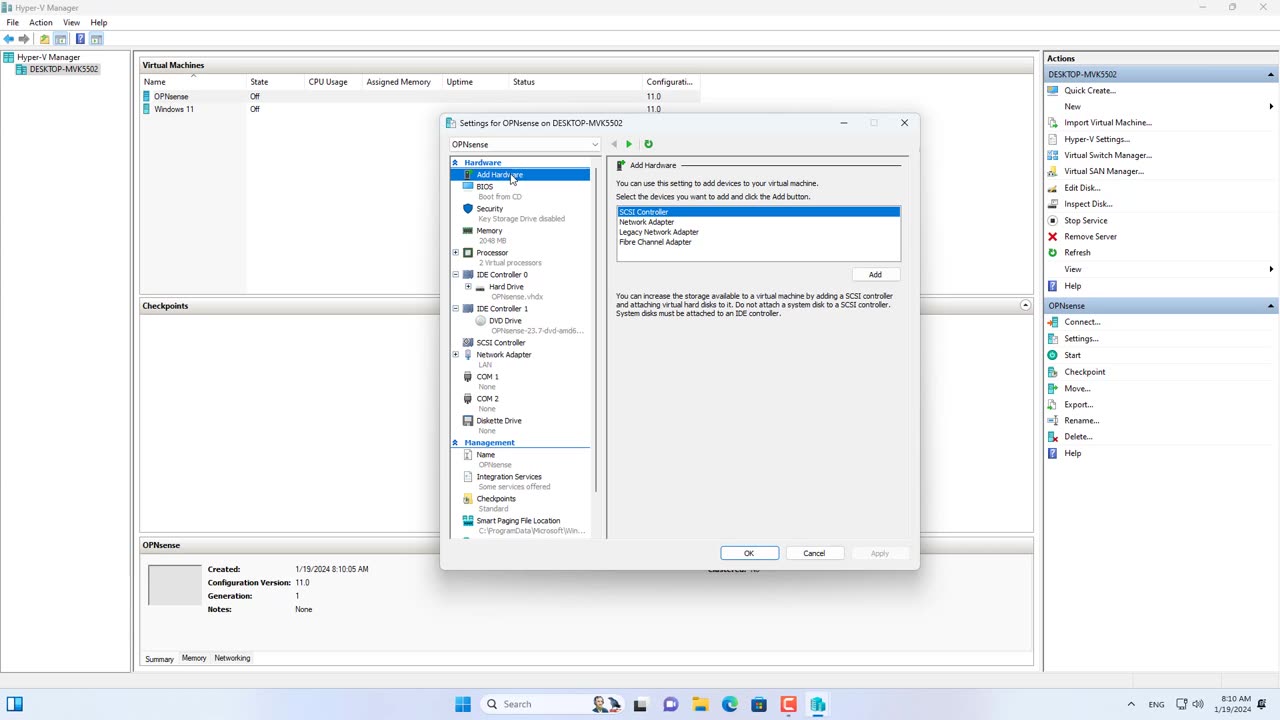Image resolution: width=1280 pixels, height=720 pixels.
Task: Click Cancel in the settings dialog
Action: coord(814,553)
